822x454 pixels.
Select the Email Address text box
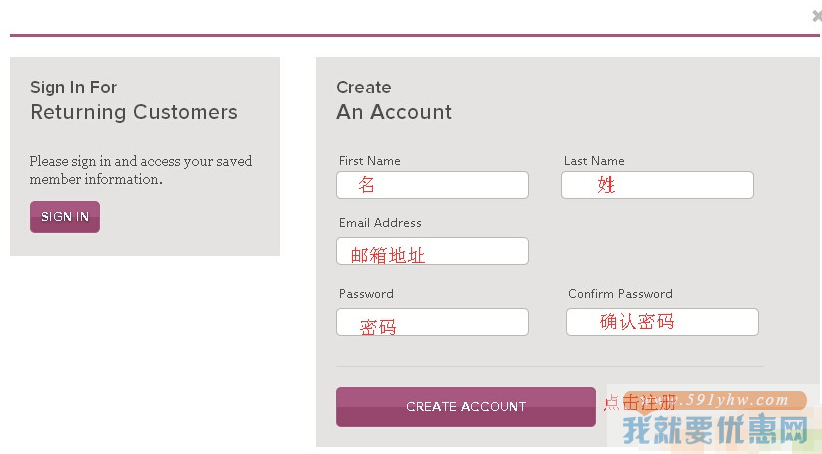point(432,251)
